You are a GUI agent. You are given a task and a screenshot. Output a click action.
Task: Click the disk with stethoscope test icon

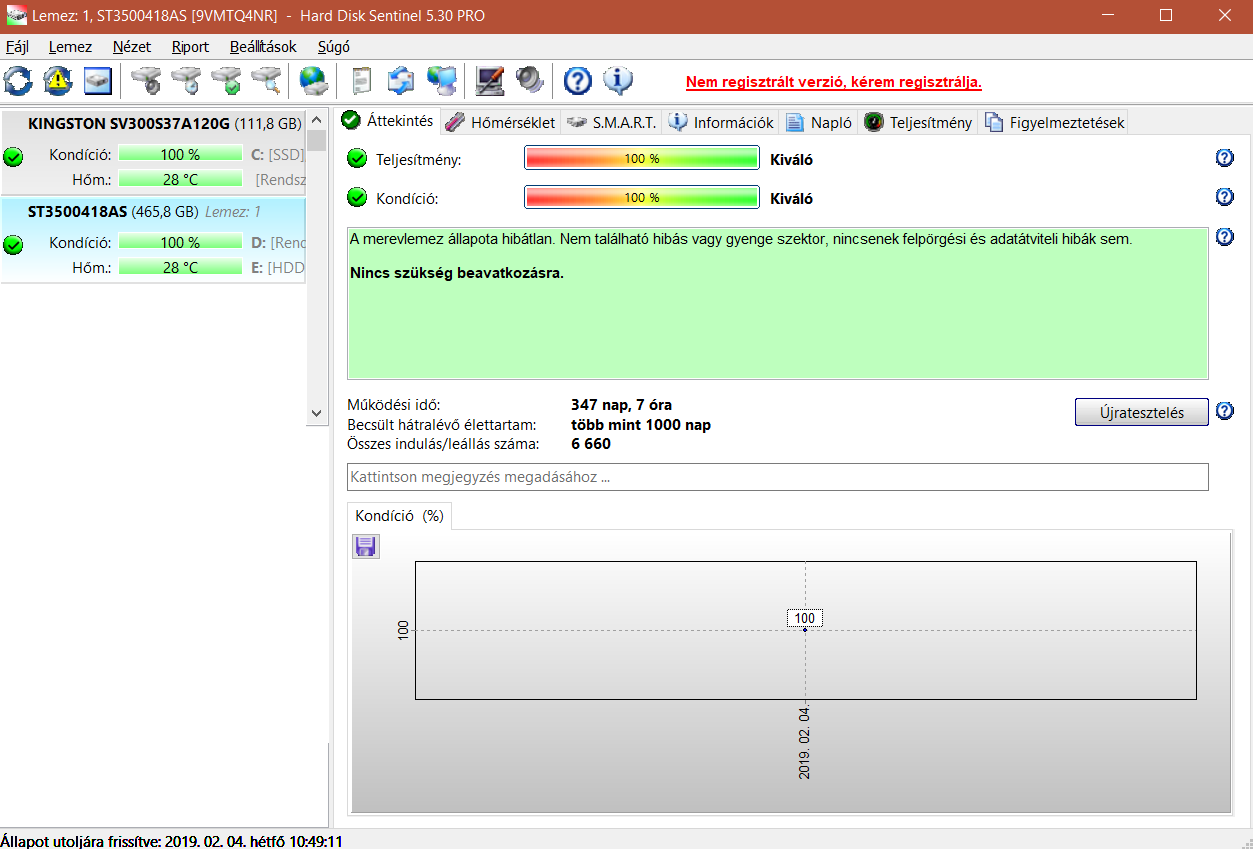[147, 80]
